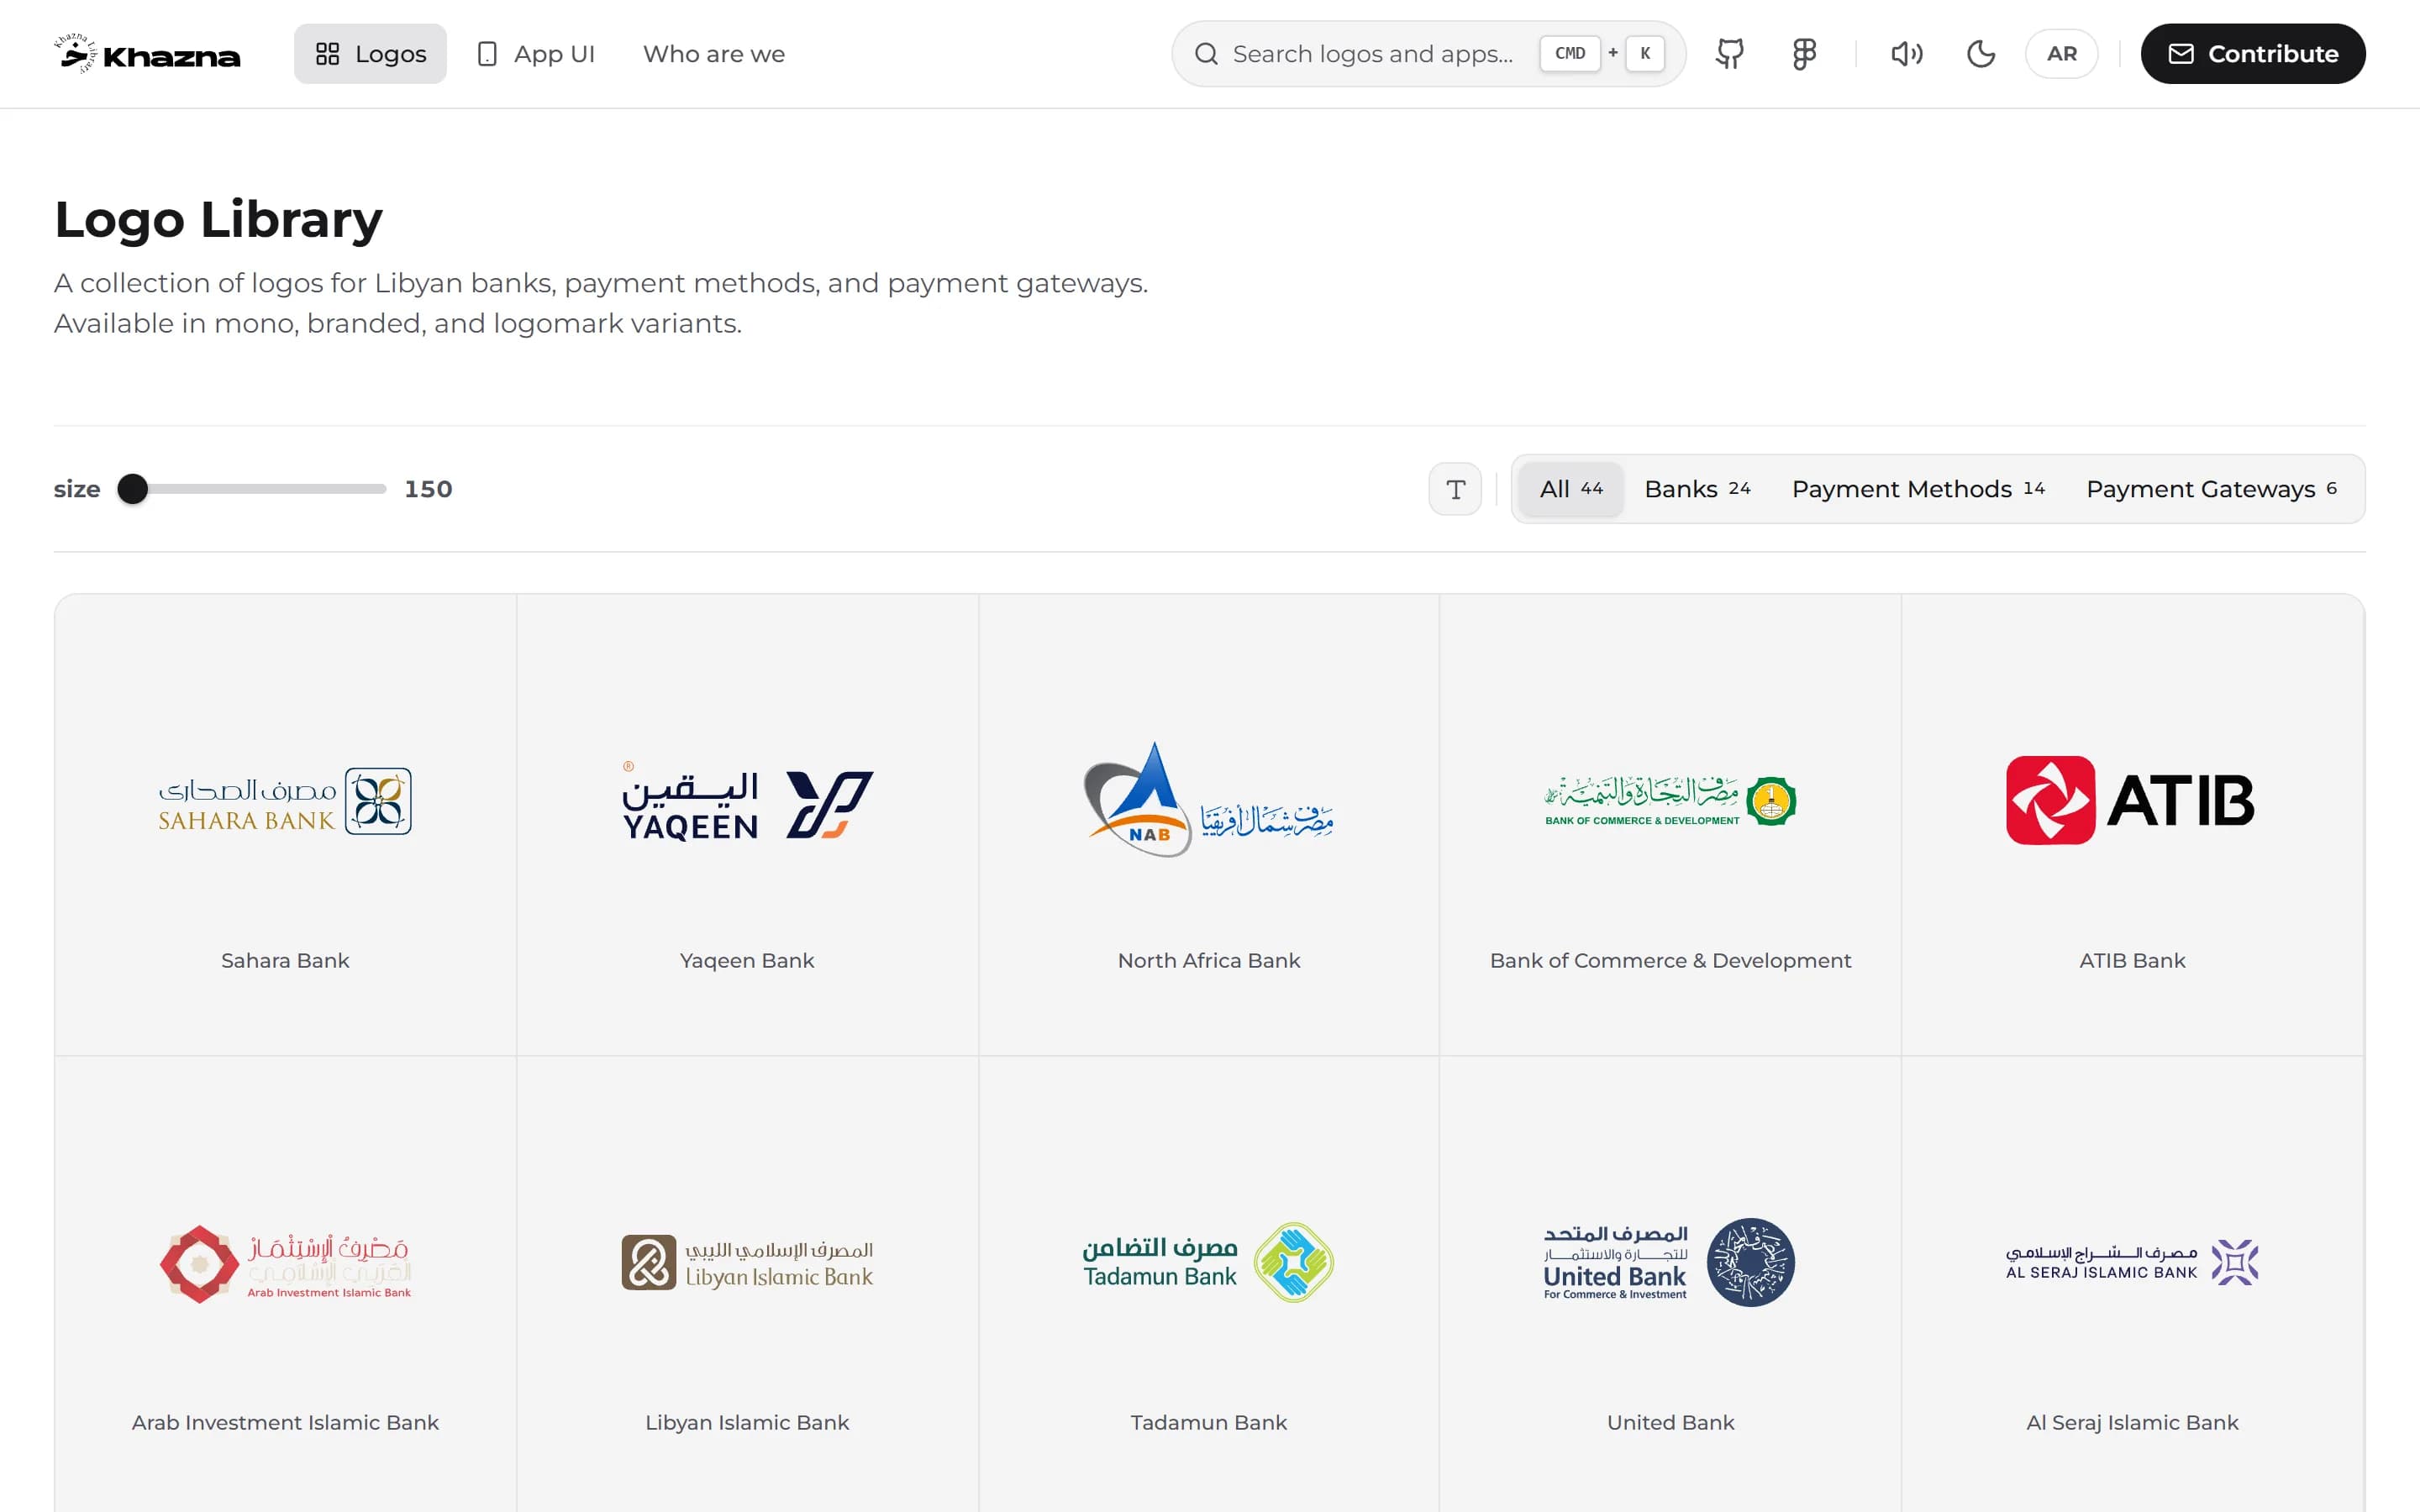Viewport: 2420px width, 1512px height.
Task: Click the 'ATIB Bank' caption text
Action: pos(2132,960)
